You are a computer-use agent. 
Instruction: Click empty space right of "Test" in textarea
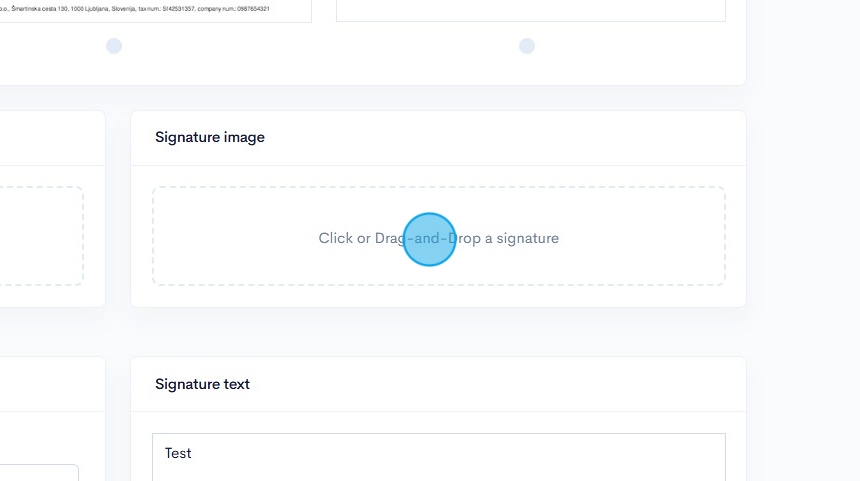450,453
